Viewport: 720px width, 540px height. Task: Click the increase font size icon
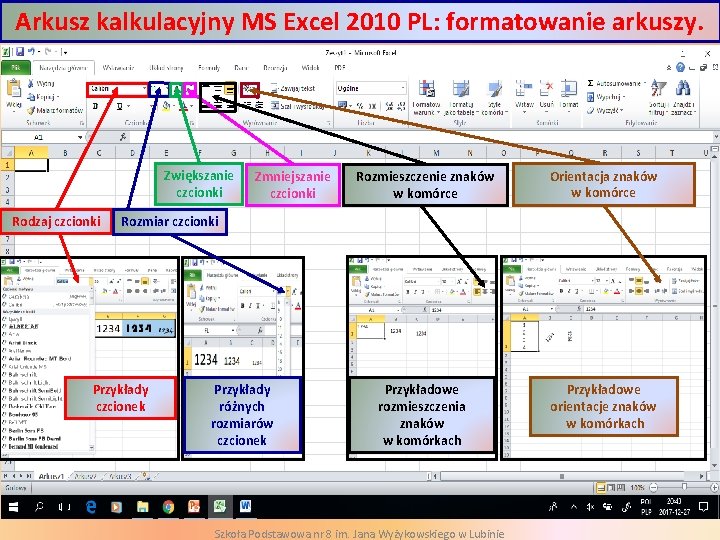pyautogui.click(x=176, y=89)
